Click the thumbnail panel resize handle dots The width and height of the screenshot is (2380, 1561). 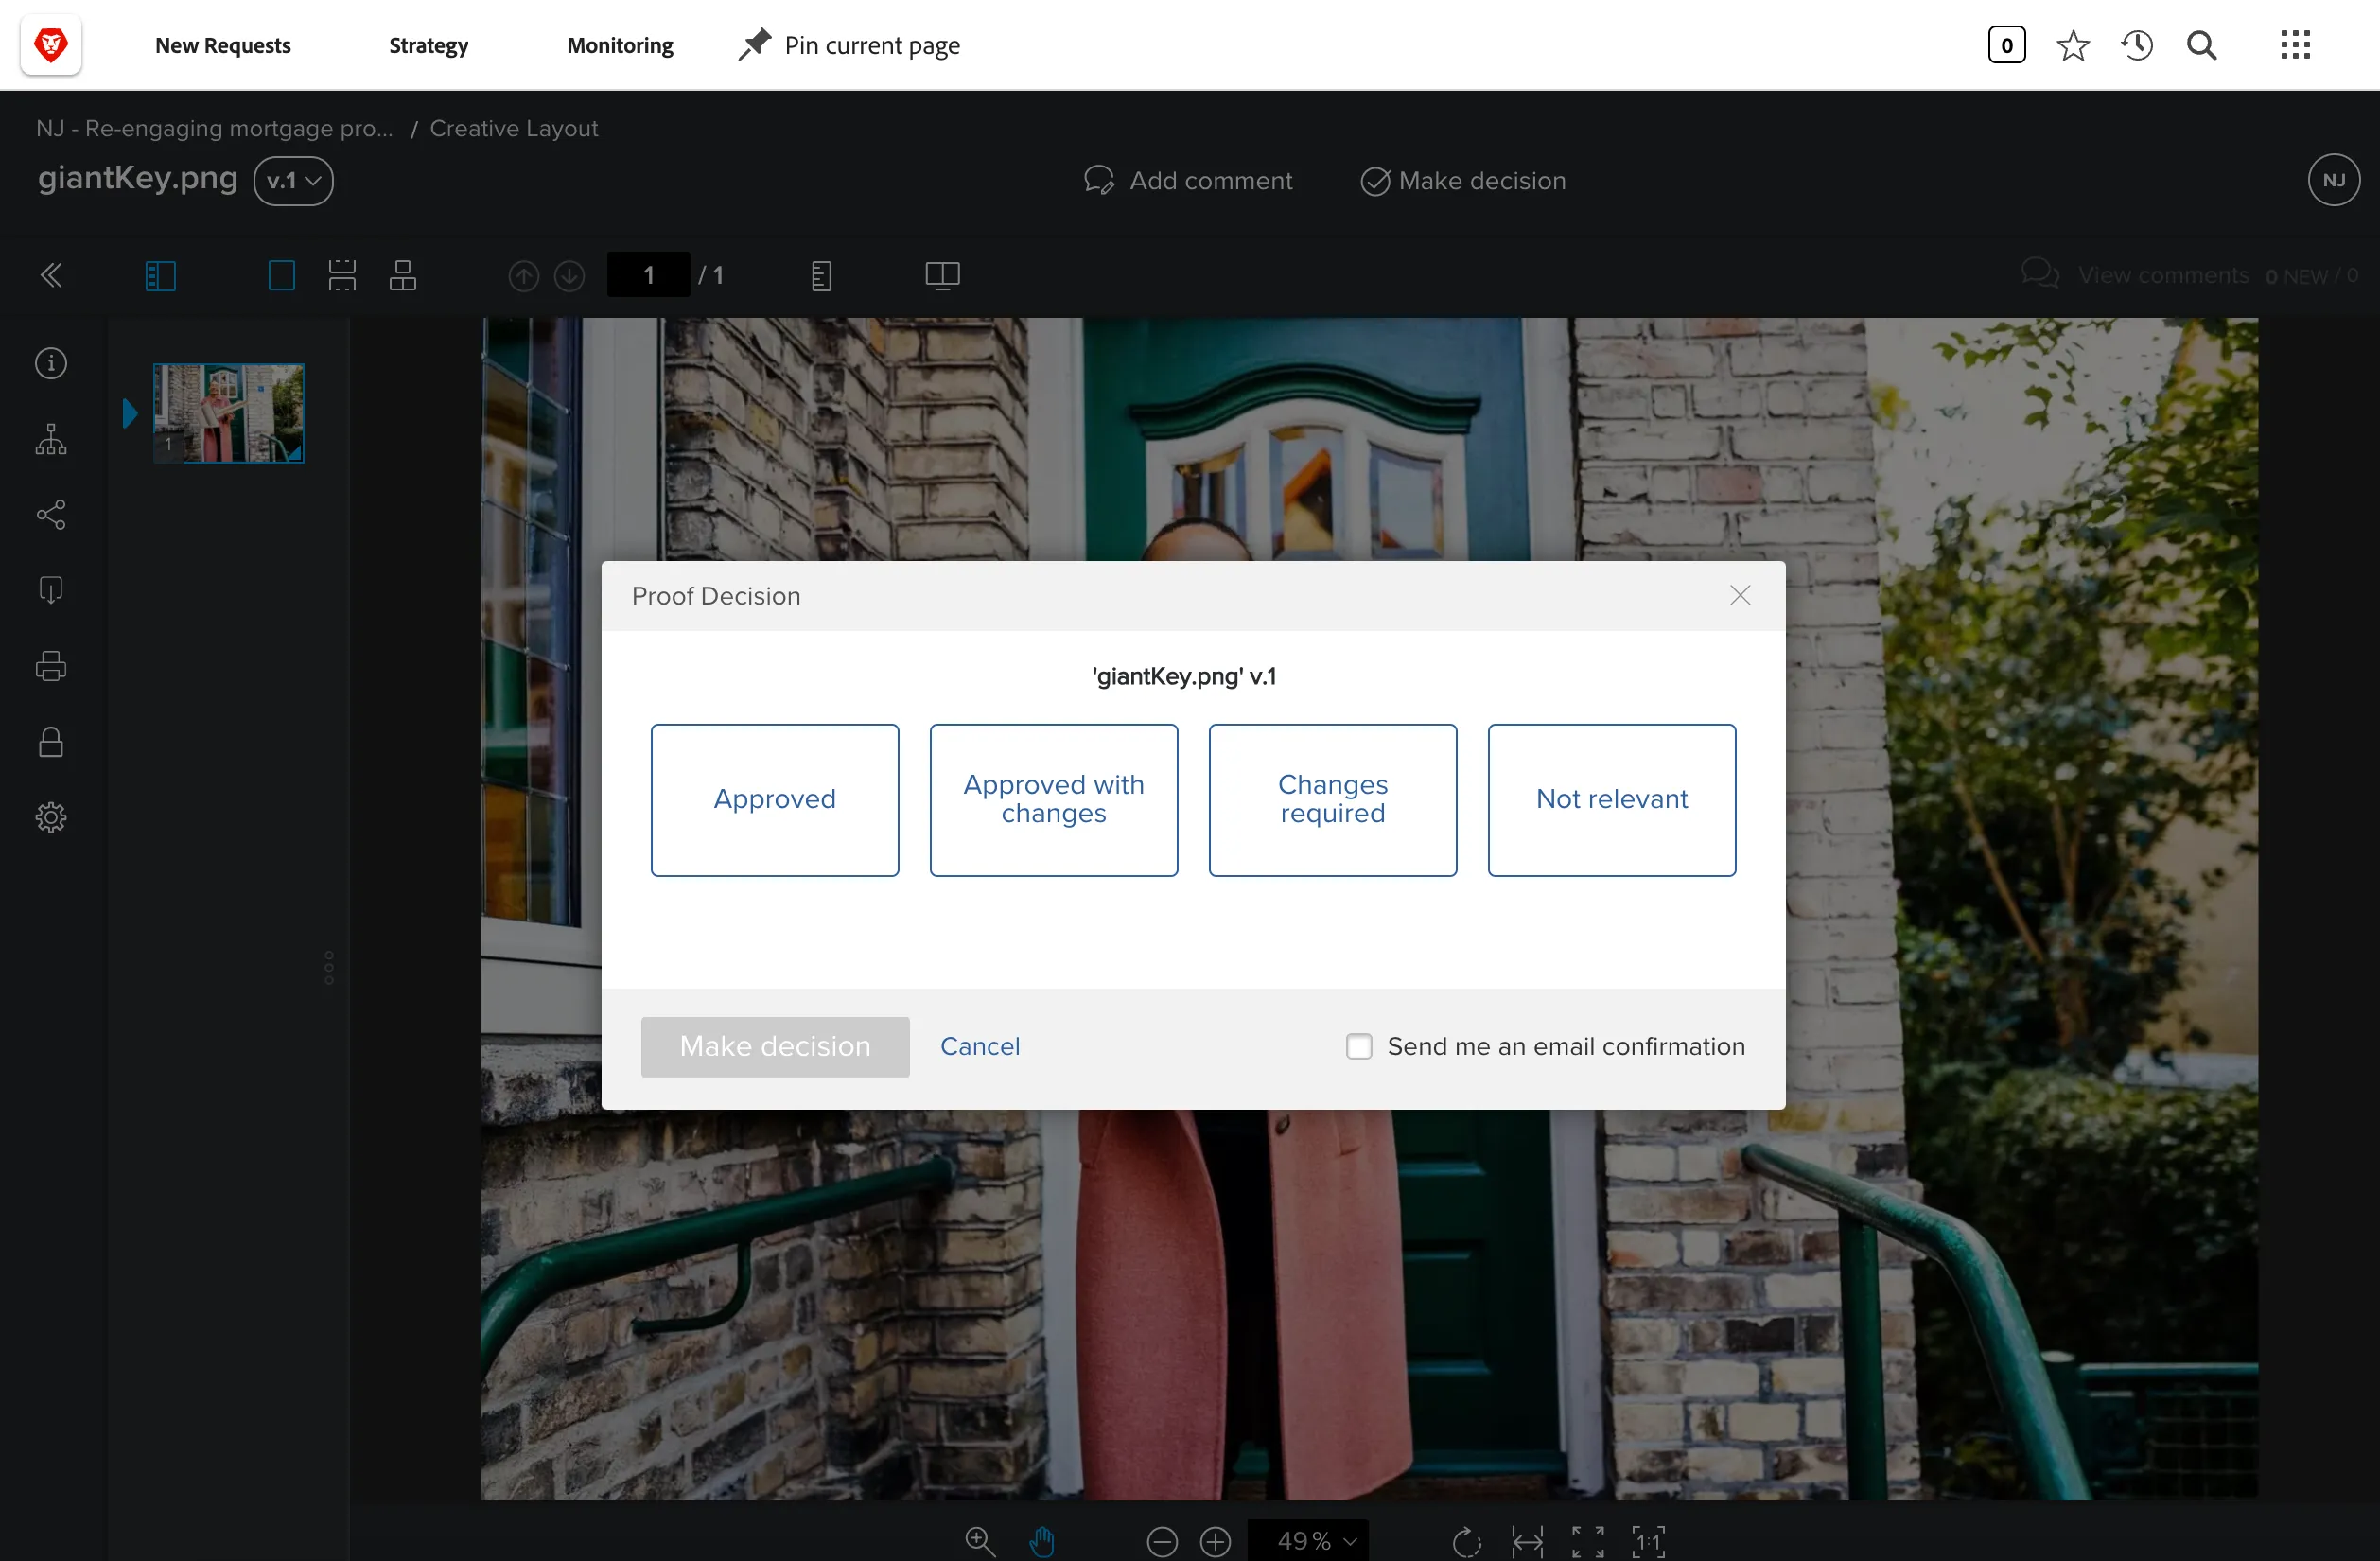[329, 967]
